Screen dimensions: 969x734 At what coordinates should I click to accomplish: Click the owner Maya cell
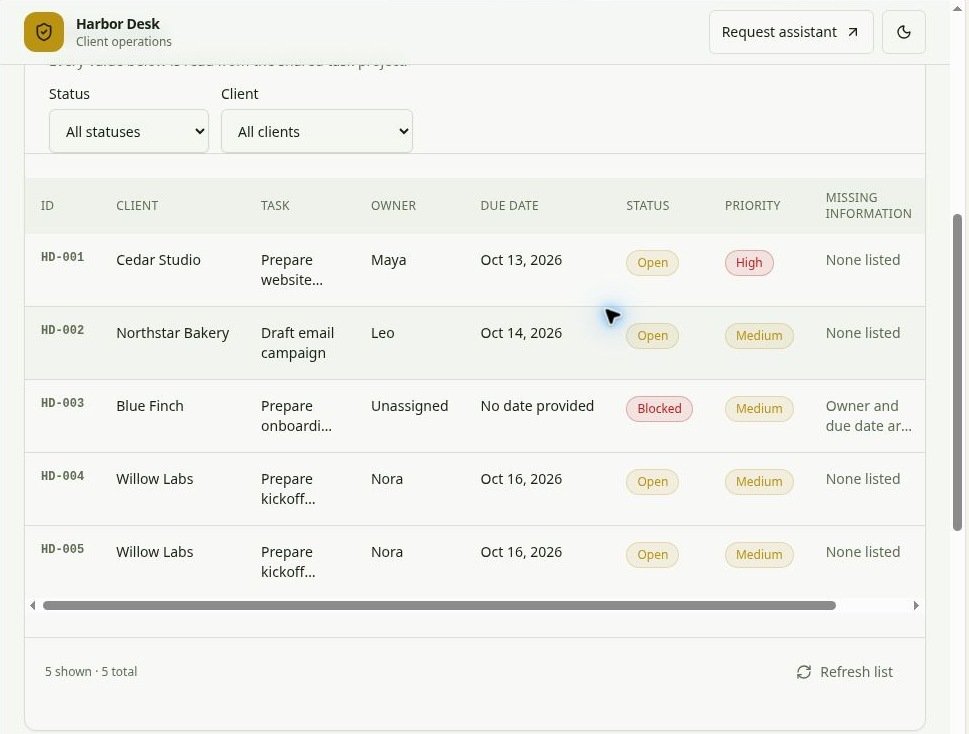(388, 260)
